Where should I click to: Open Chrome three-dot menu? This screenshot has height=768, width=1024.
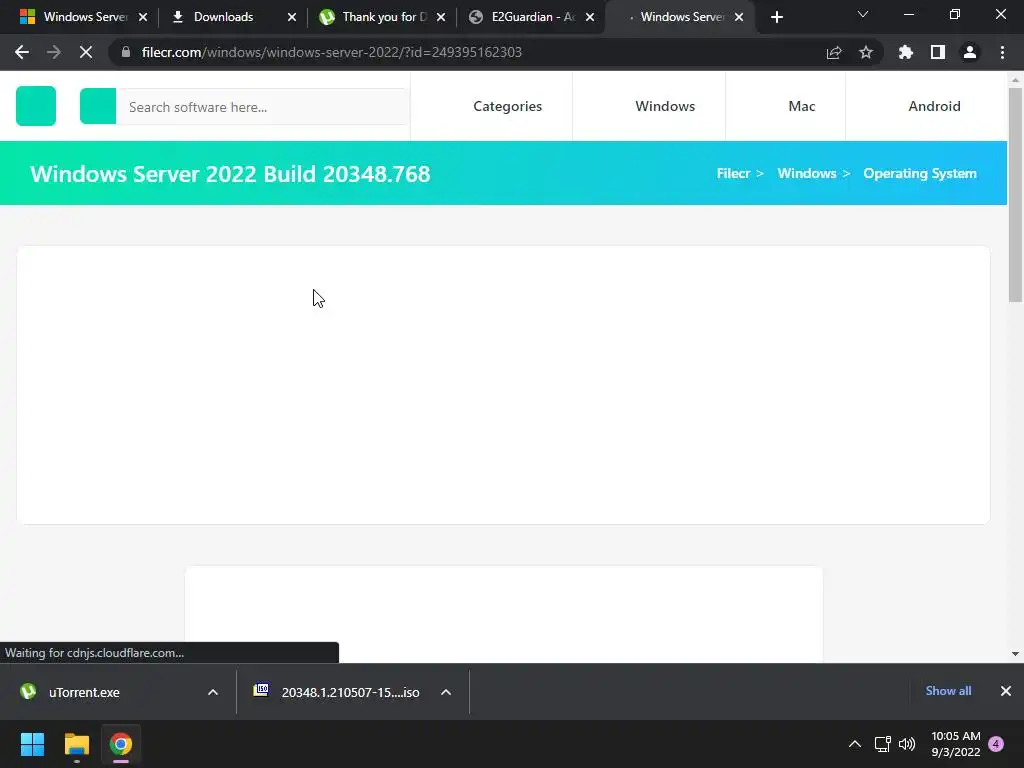(x=1002, y=52)
